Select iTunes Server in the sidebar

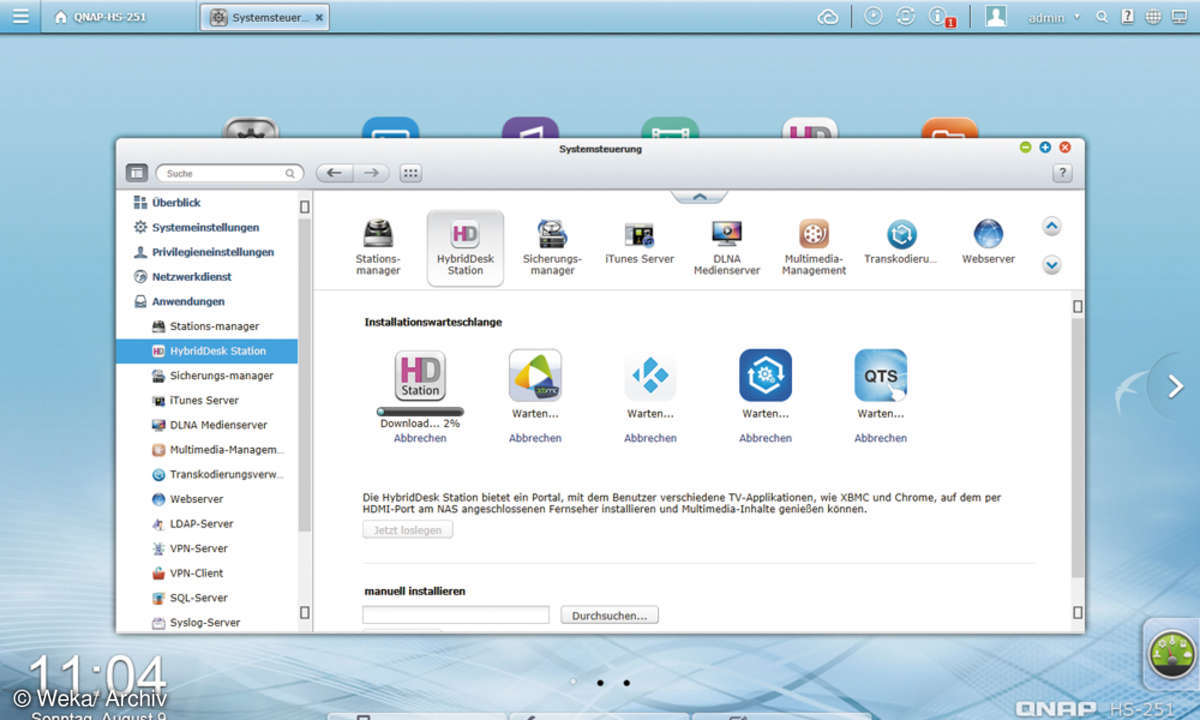click(x=206, y=400)
